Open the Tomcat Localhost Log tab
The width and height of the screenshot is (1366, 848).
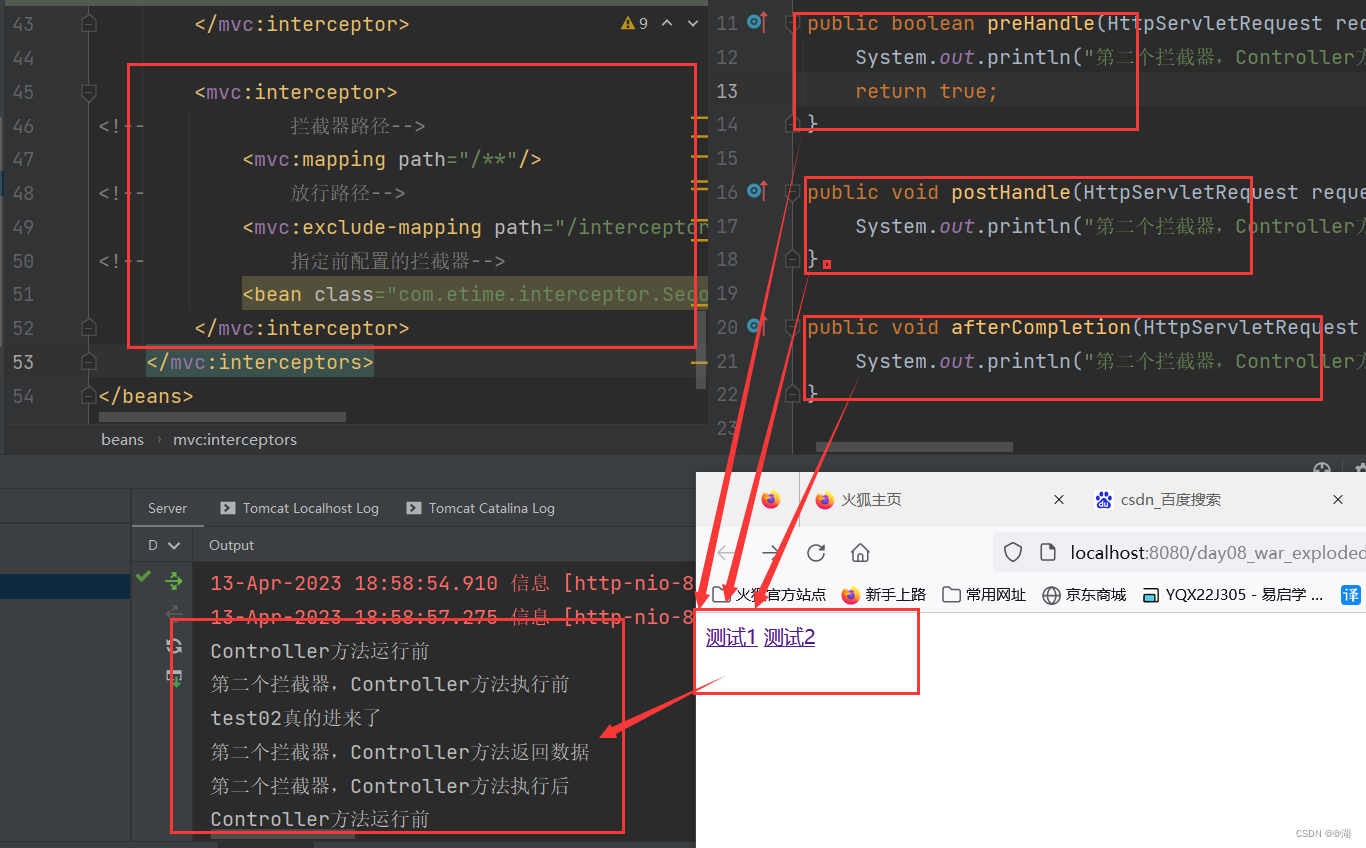299,508
